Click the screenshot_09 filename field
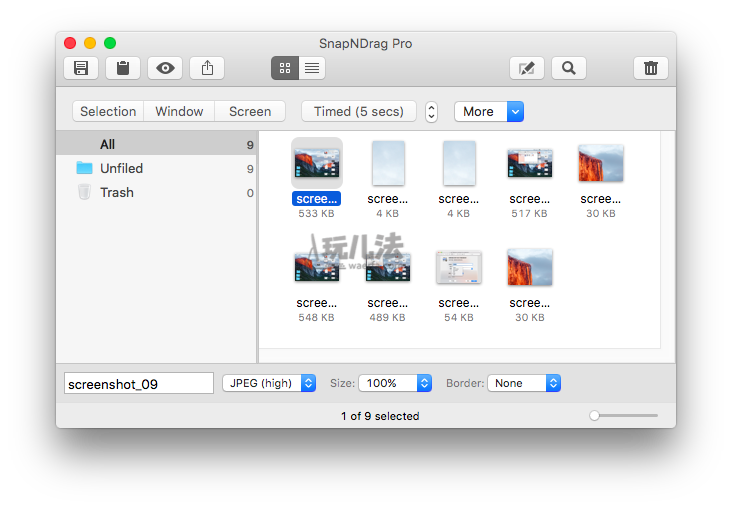Viewport: 732px width, 508px height. click(x=139, y=383)
